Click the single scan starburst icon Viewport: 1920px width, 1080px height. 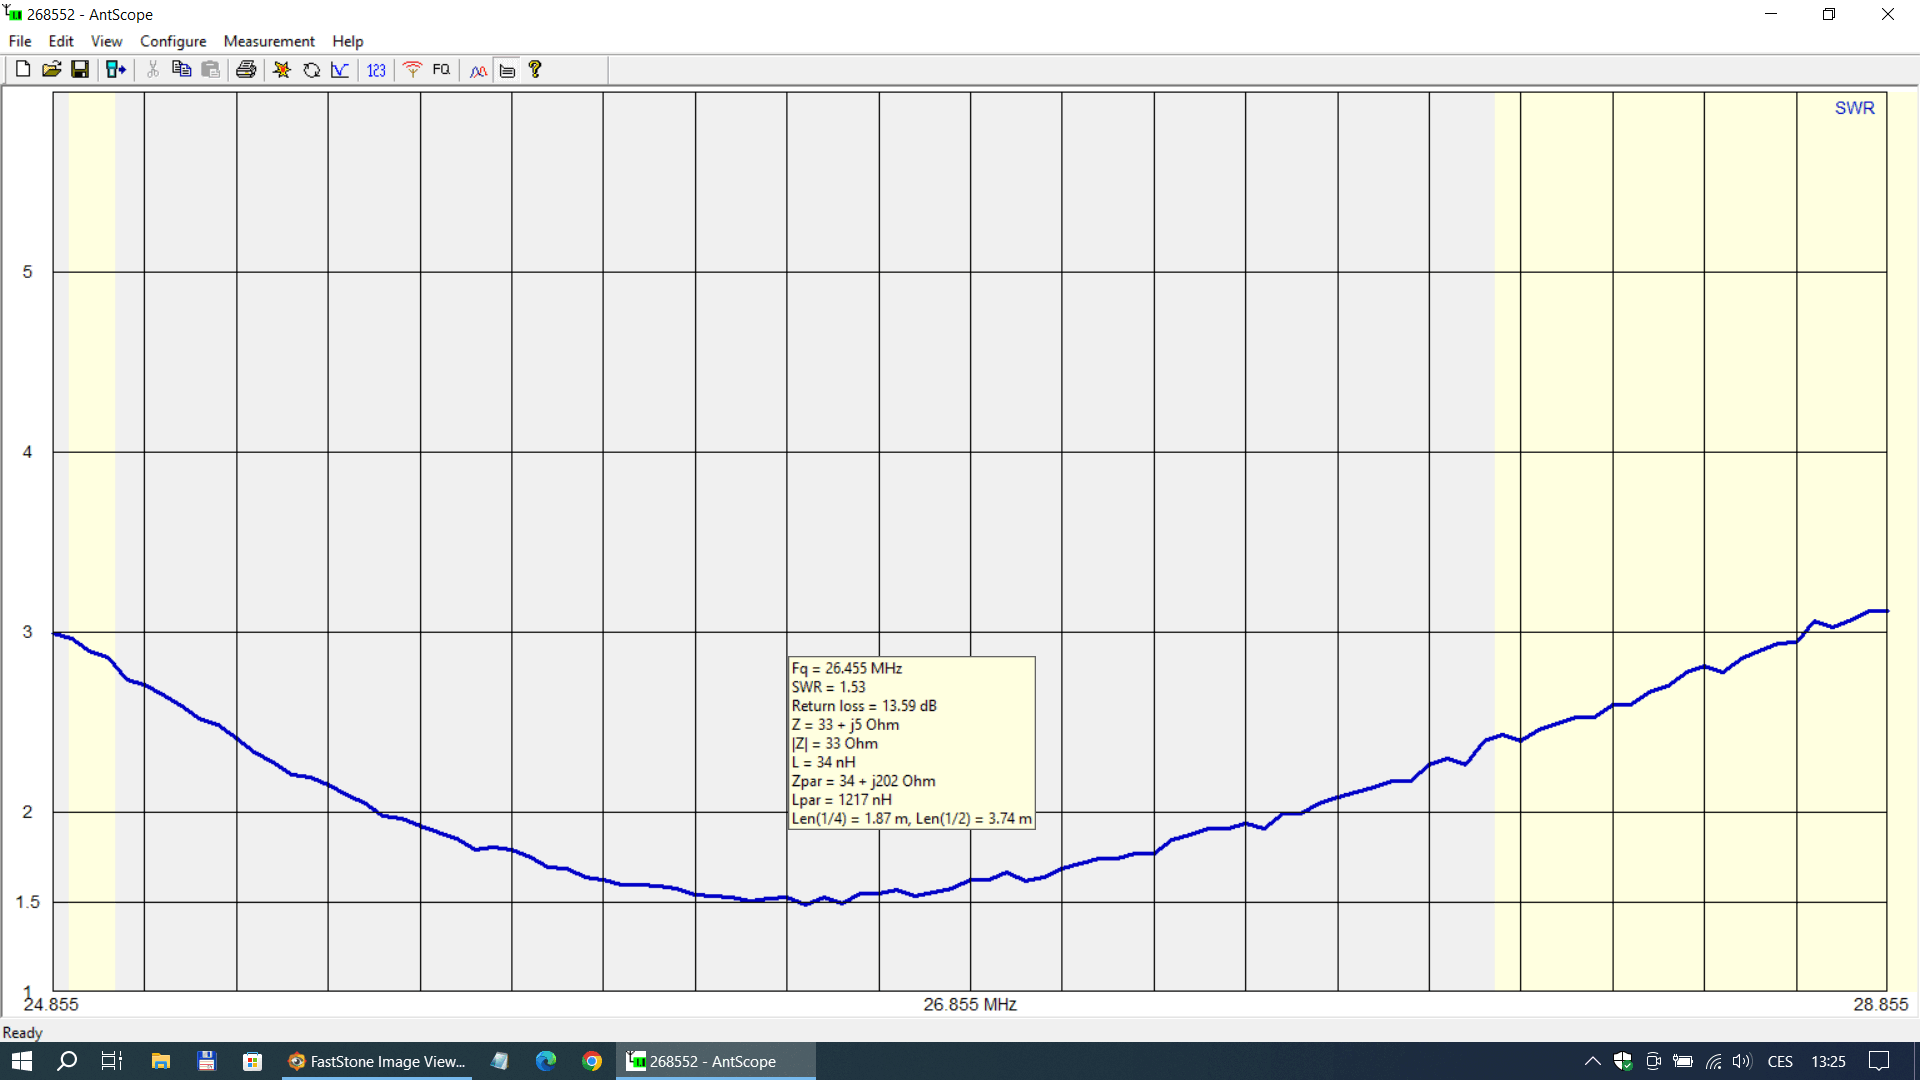(x=282, y=69)
